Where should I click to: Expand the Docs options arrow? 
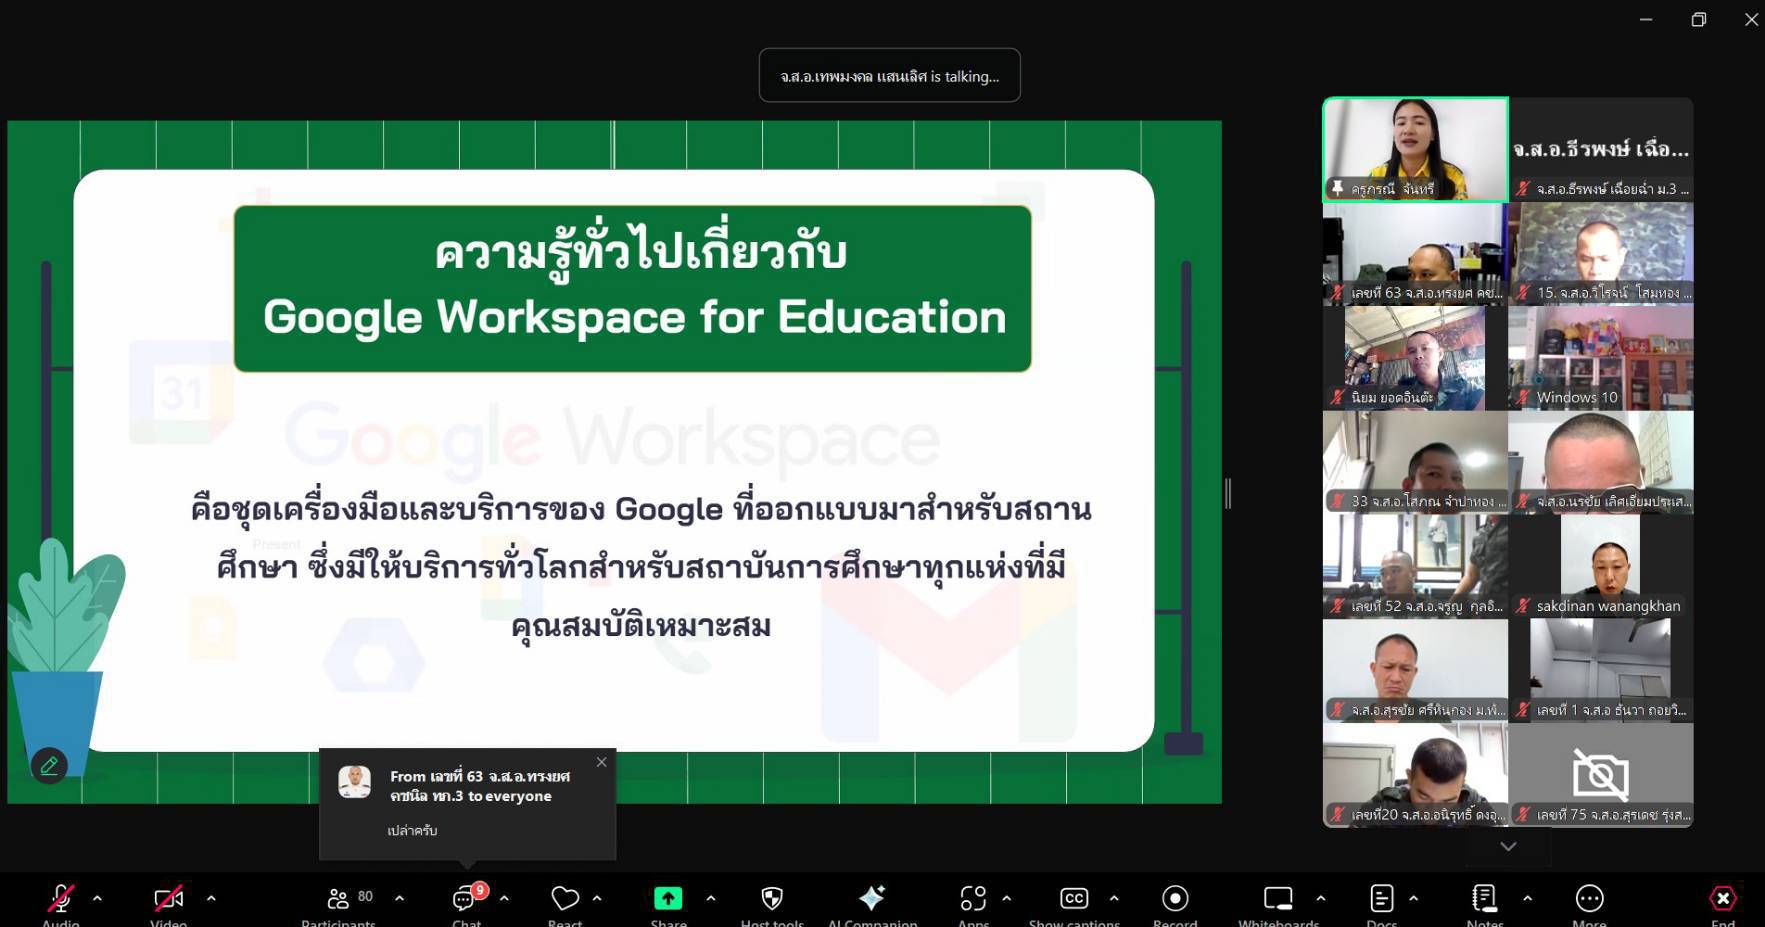[1413, 898]
